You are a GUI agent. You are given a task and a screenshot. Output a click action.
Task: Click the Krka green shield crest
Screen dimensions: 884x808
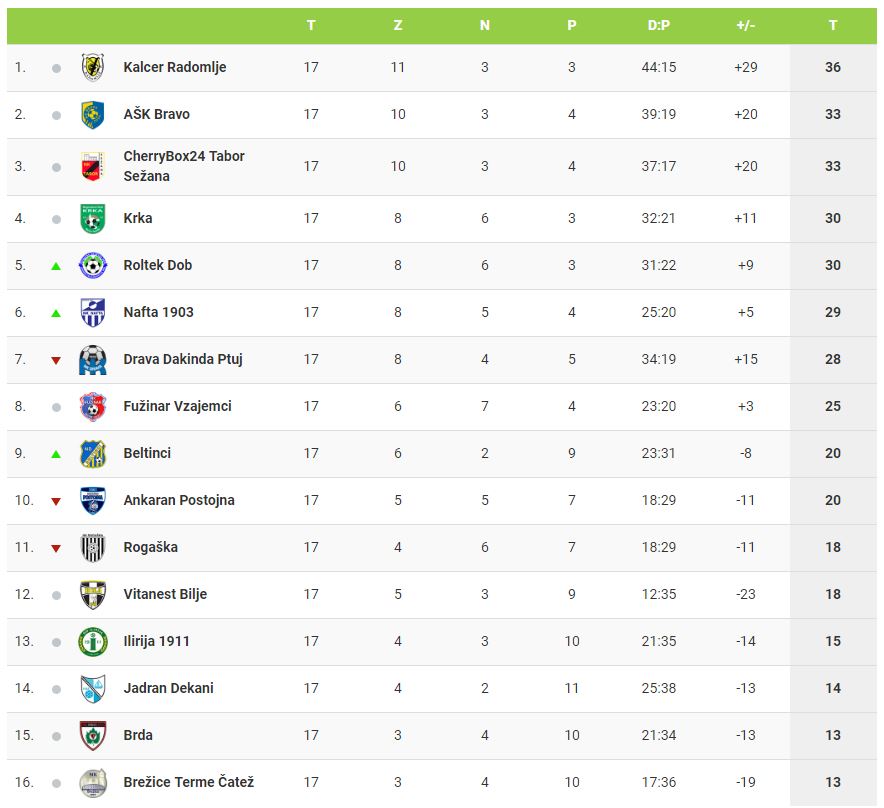tap(93, 218)
